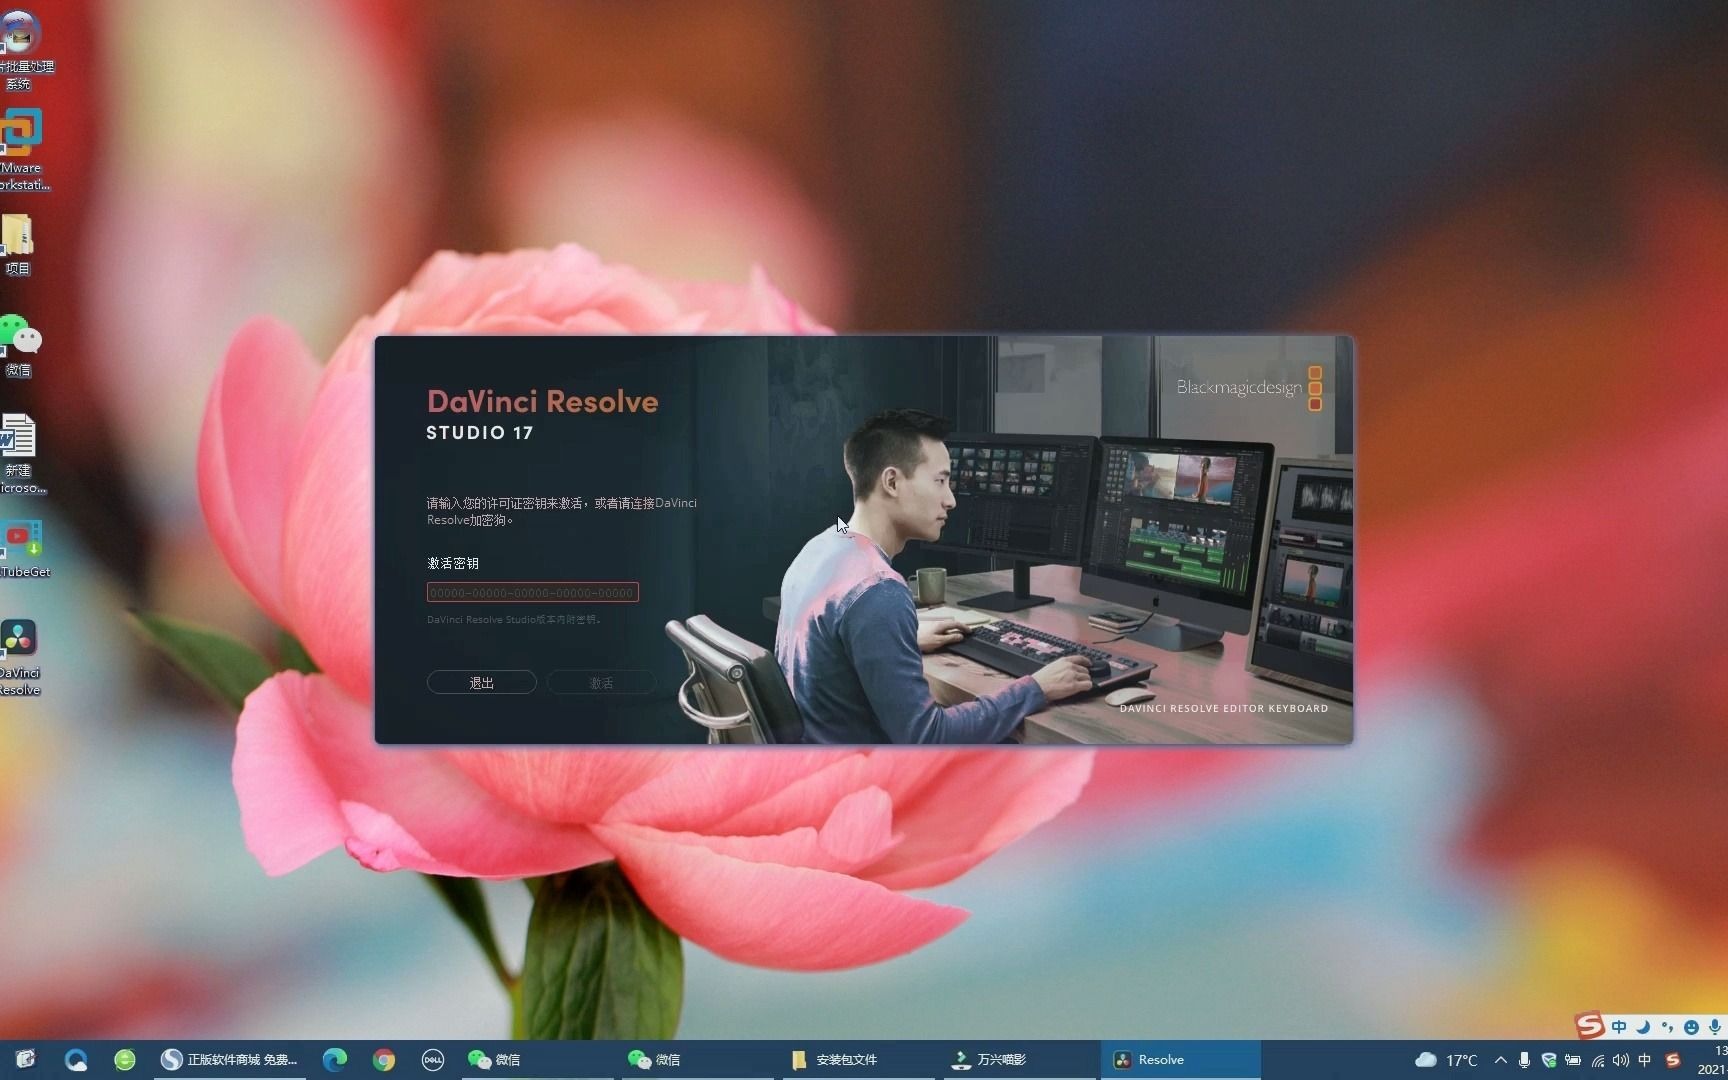This screenshot has height=1080, width=1728.
Task: Launch Microsoft Edge from the taskbar
Action: 335,1060
